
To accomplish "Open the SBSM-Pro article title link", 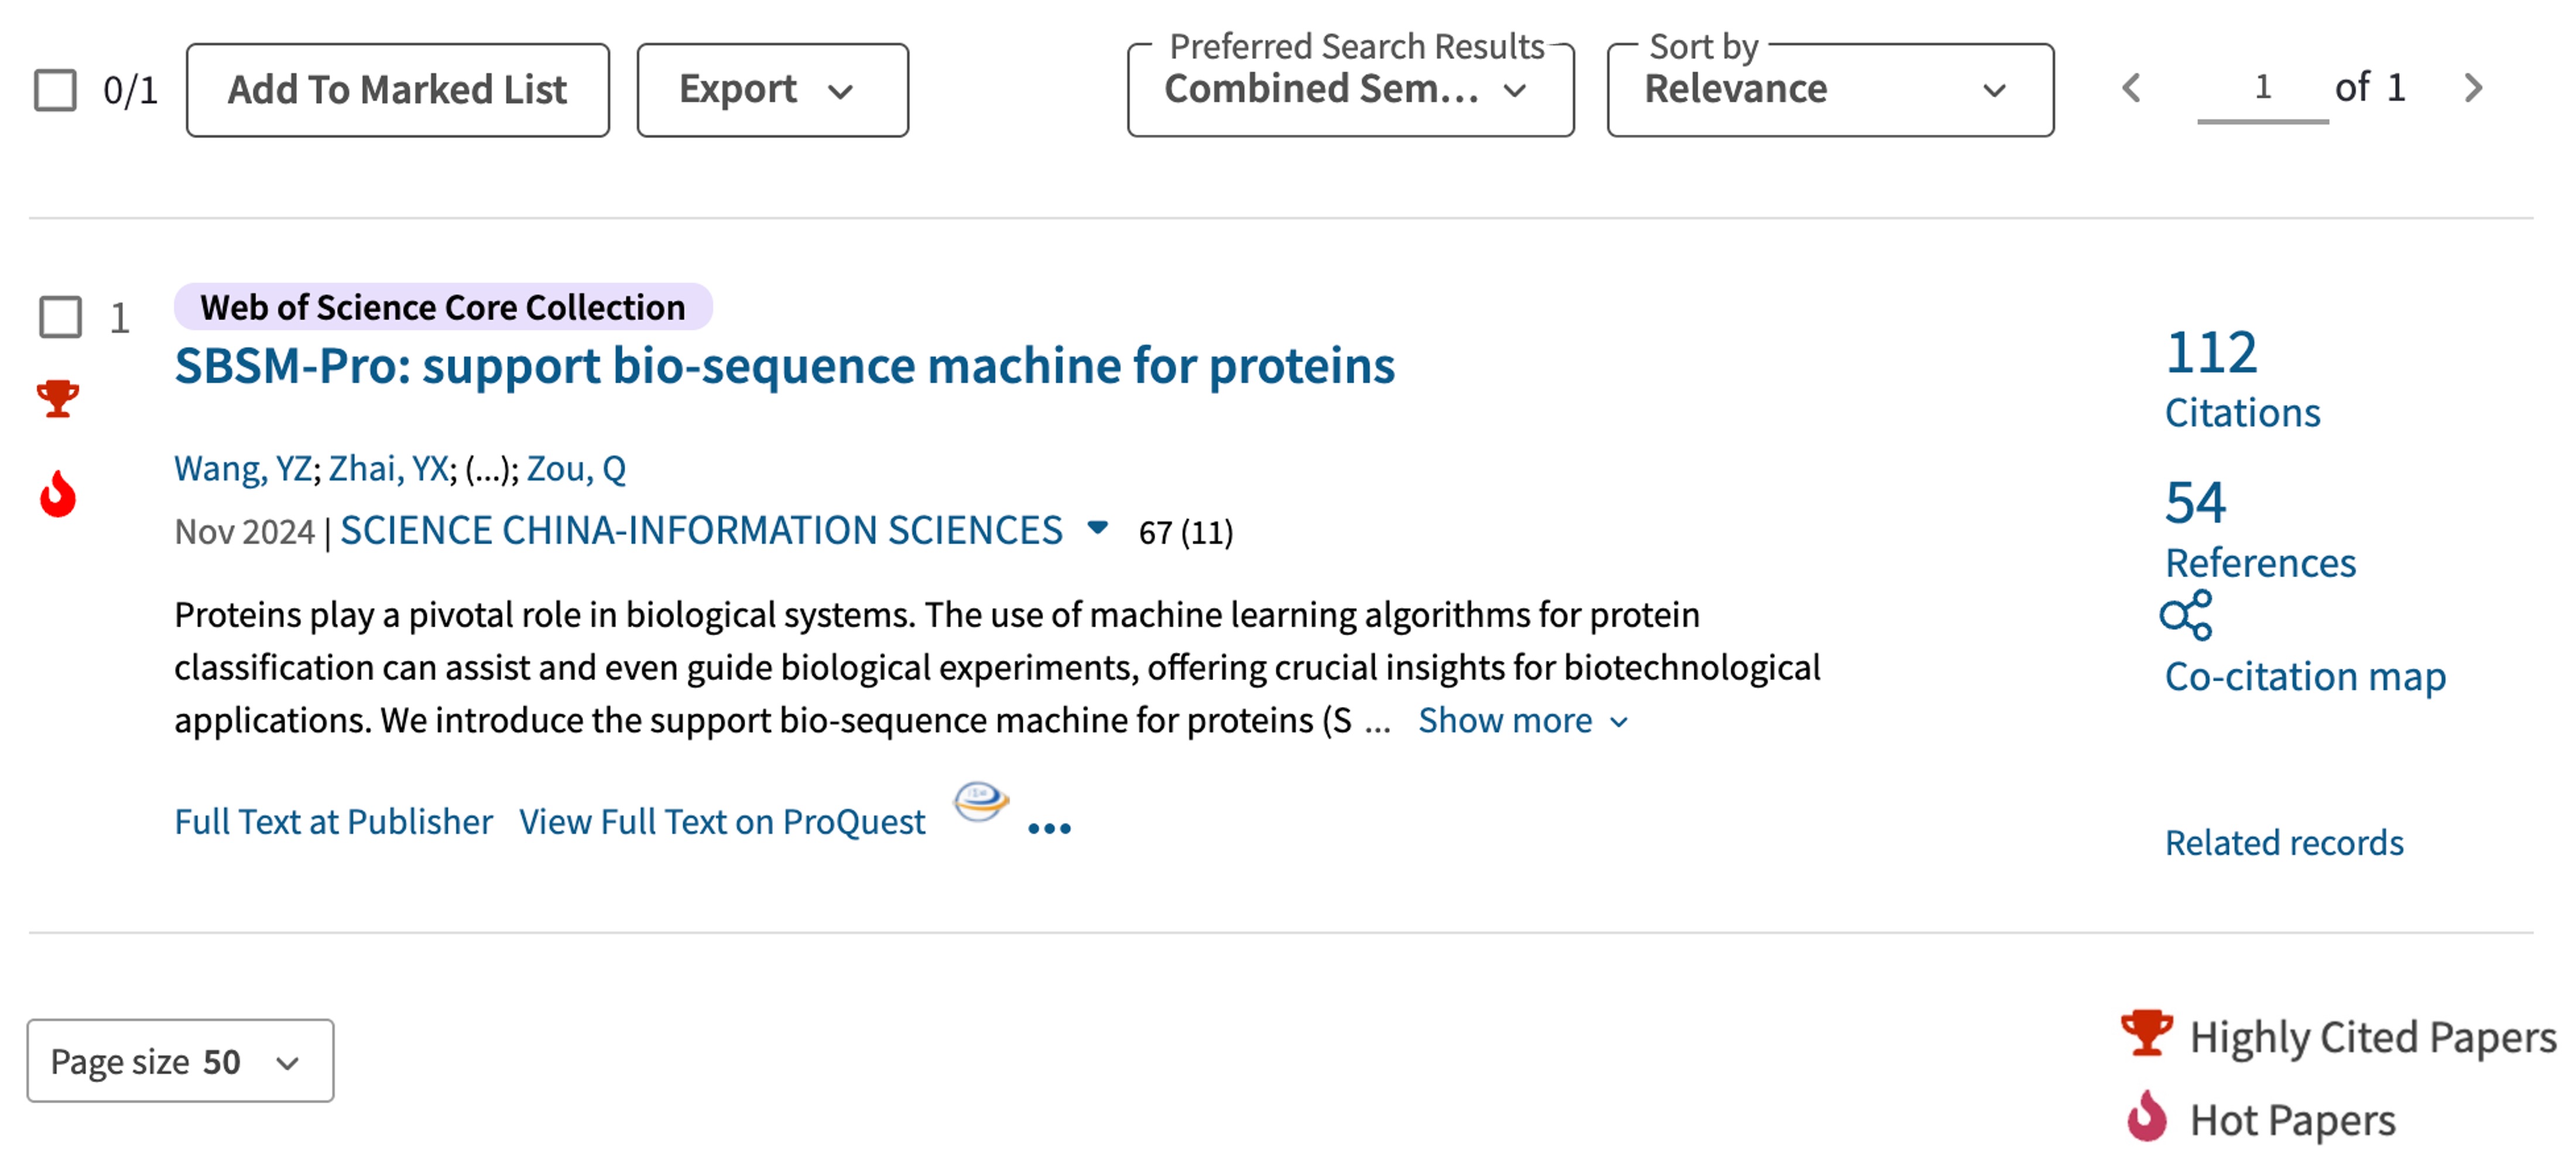I will coord(784,366).
